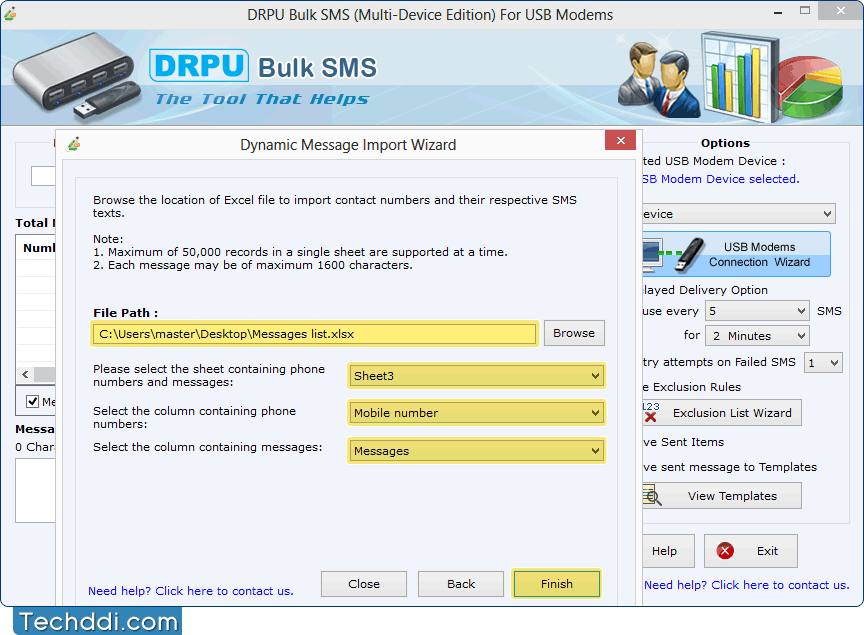Open the USB Modems Connection Wizard
This screenshot has width=864, height=635.
(736, 254)
